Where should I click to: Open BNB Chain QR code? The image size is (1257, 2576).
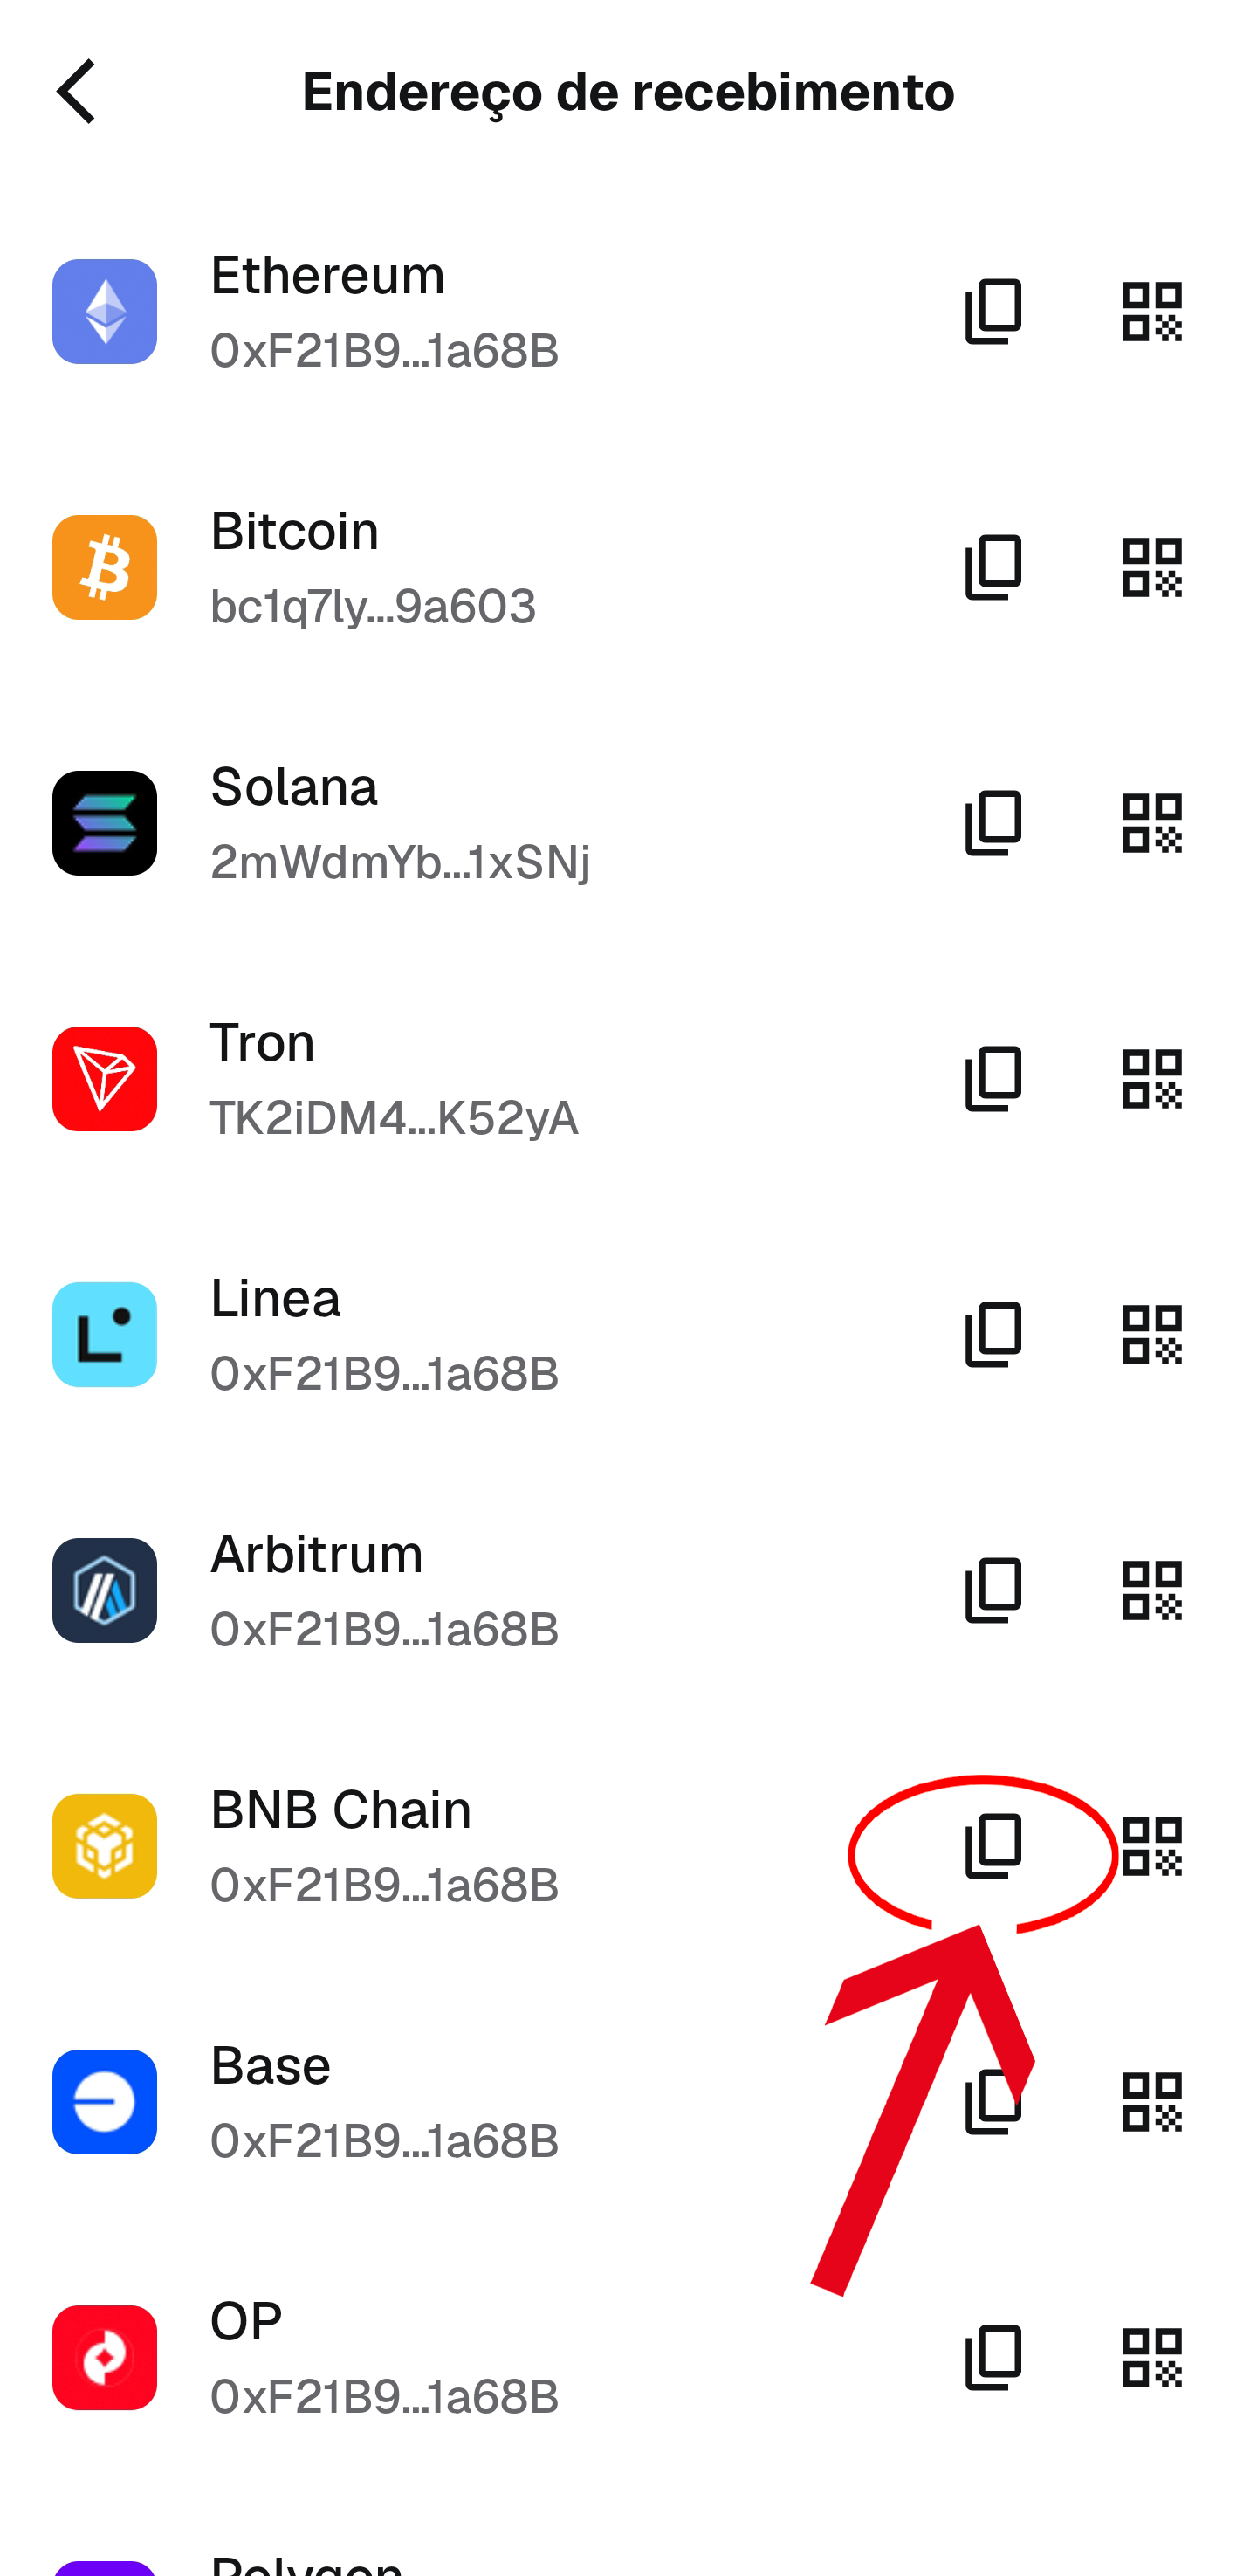(1151, 1846)
